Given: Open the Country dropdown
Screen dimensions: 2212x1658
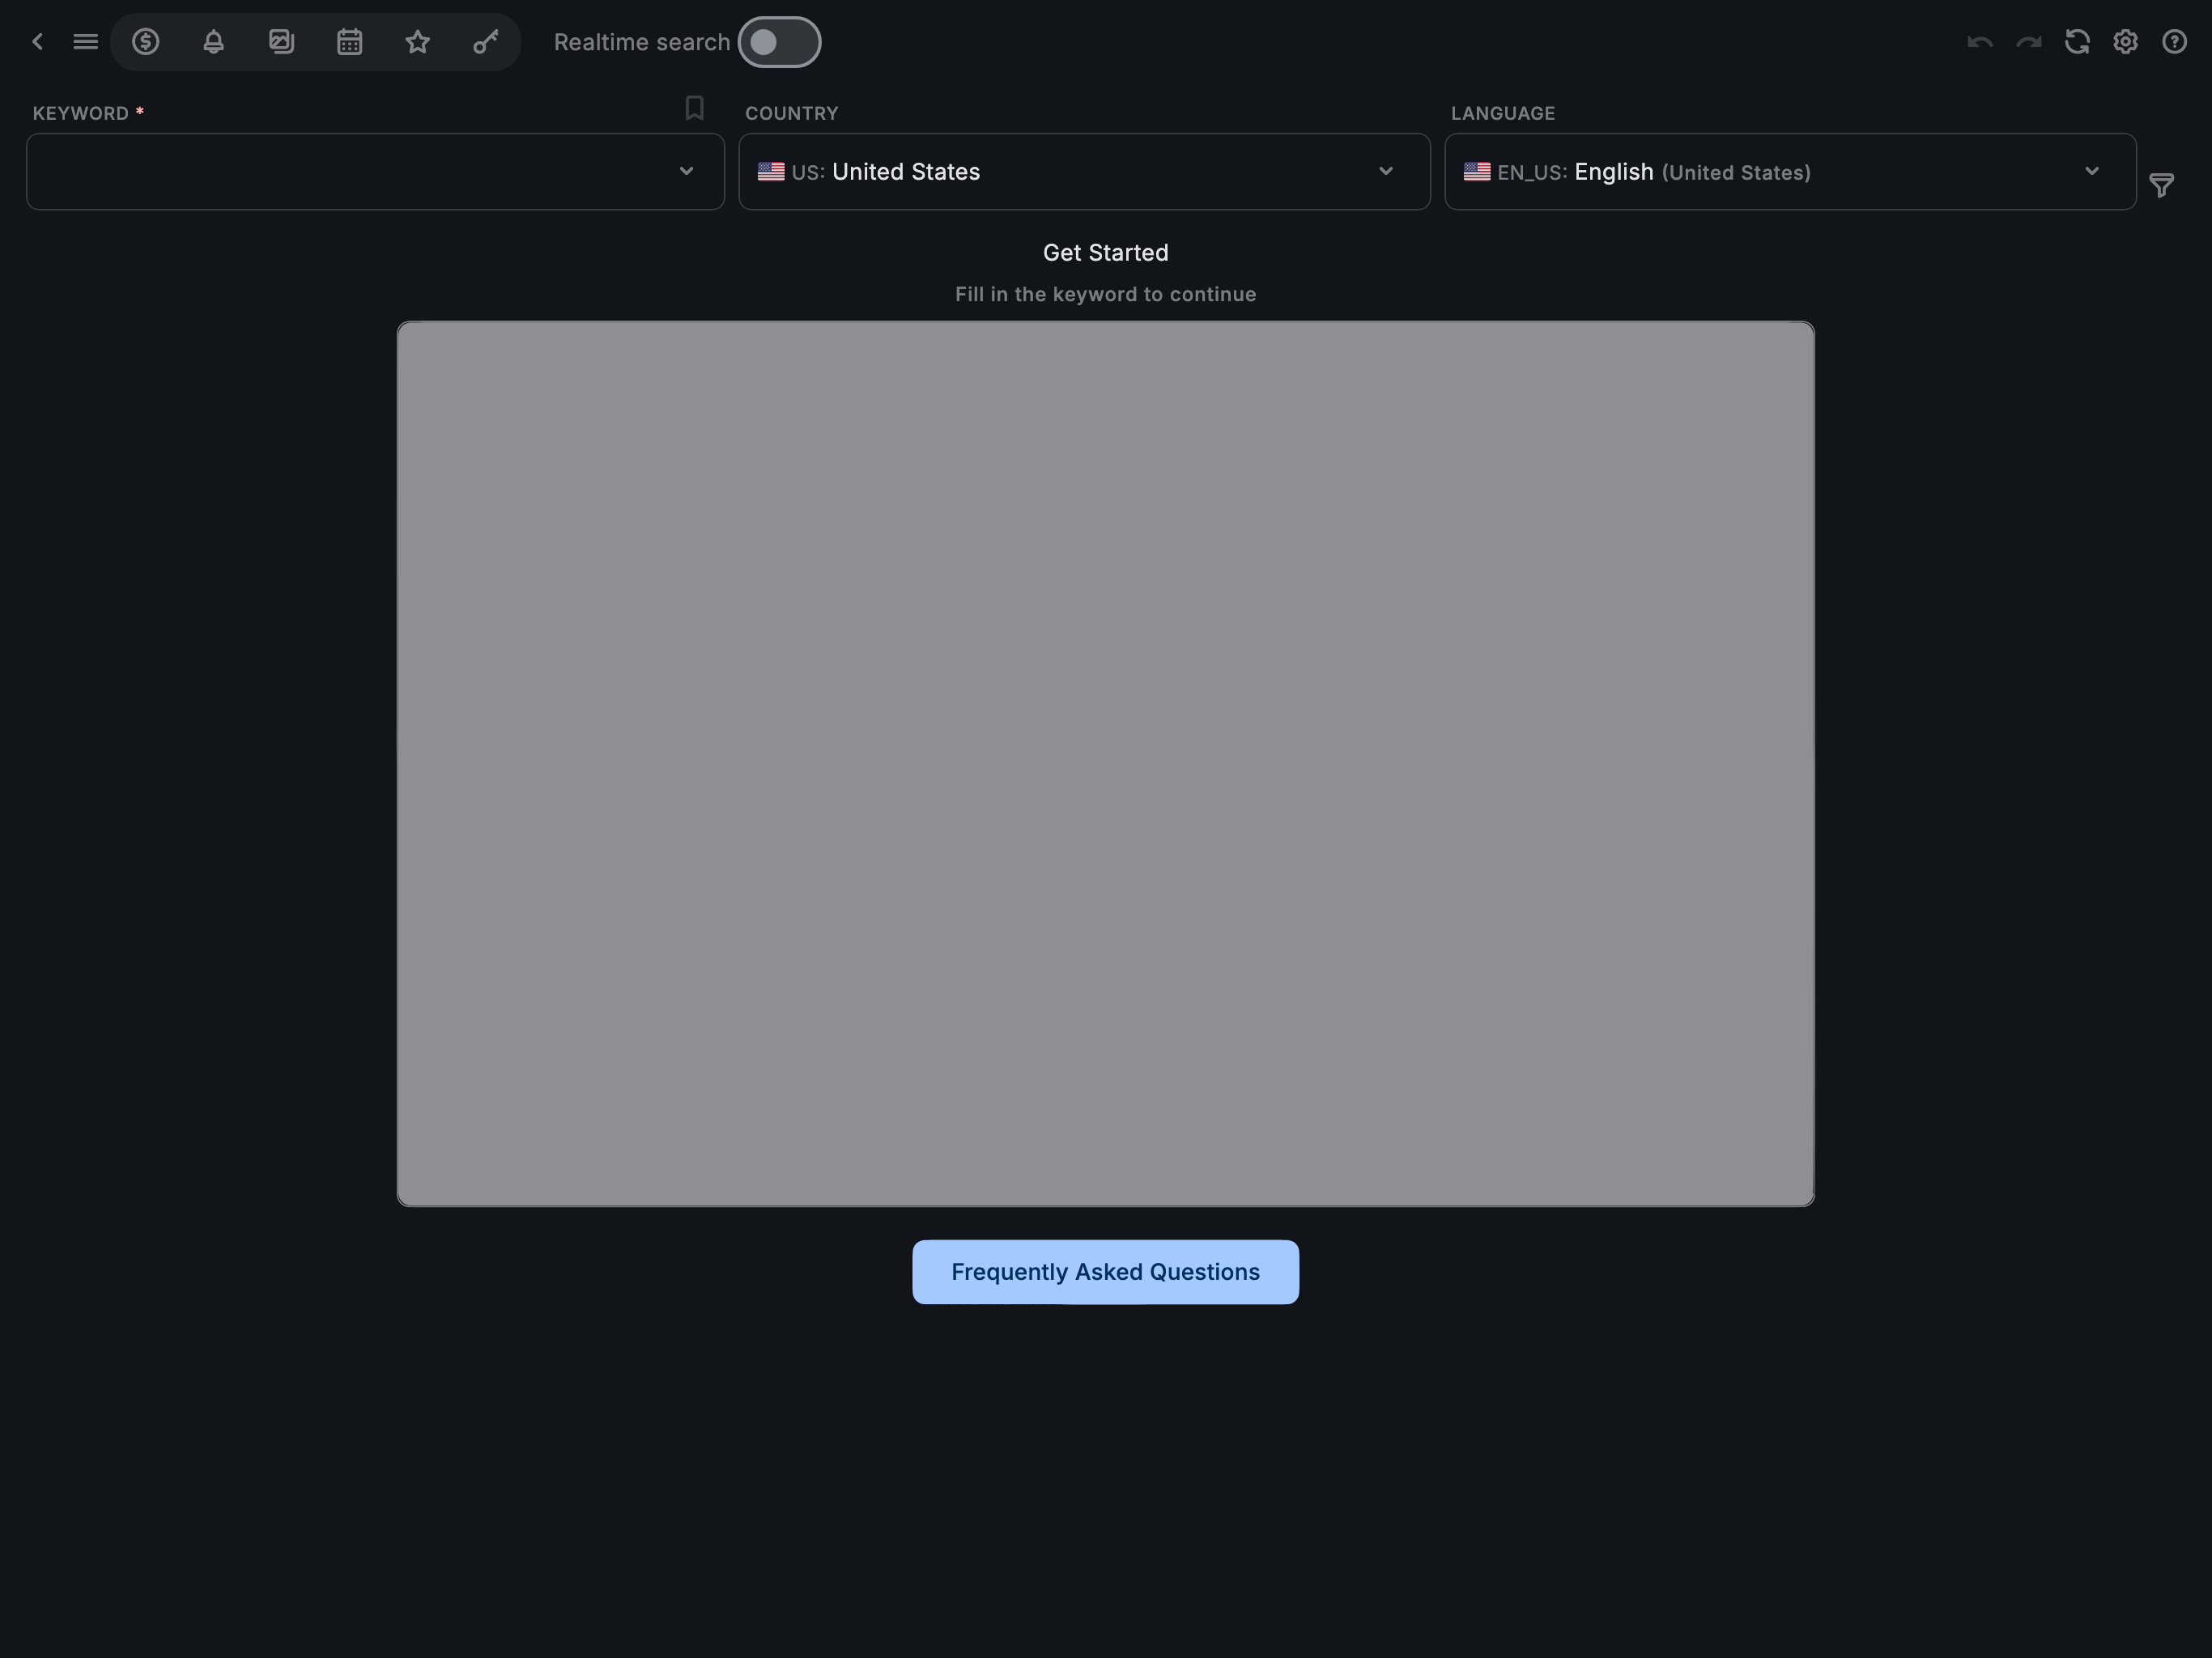Looking at the screenshot, I should click(x=1386, y=171).
